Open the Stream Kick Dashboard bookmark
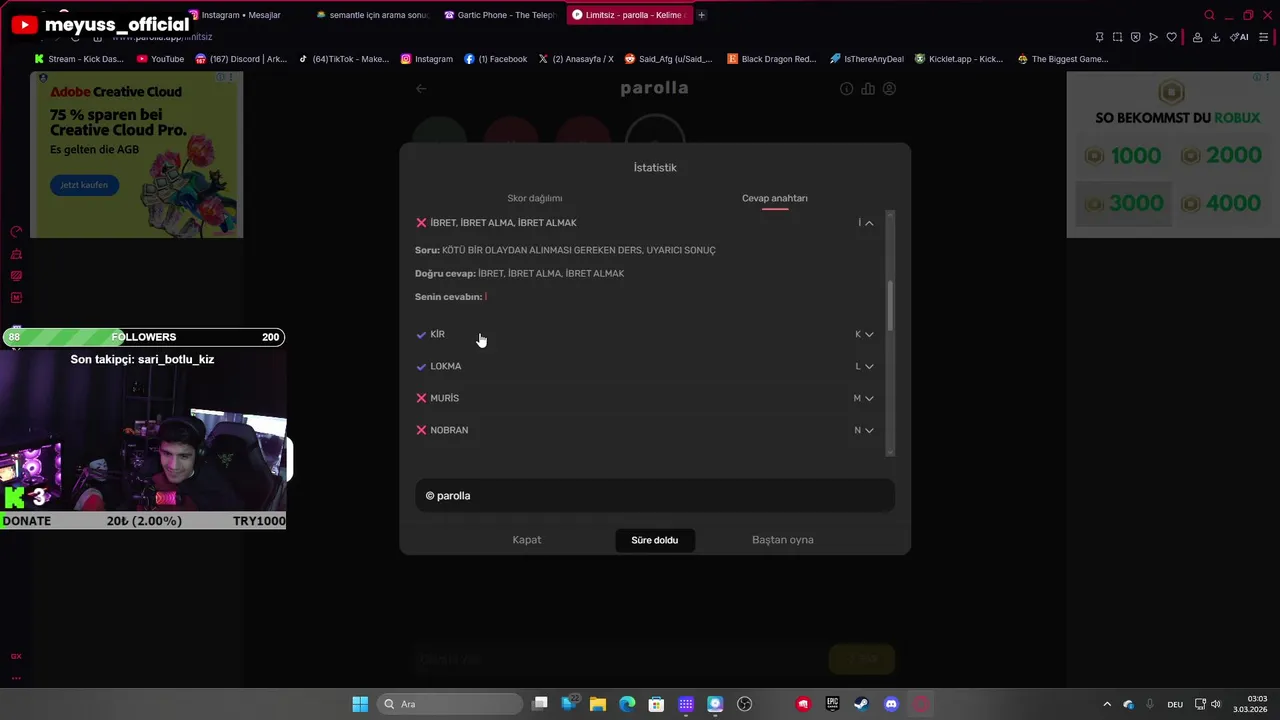This screenshot has height=720, width=1280. [80, 59]
